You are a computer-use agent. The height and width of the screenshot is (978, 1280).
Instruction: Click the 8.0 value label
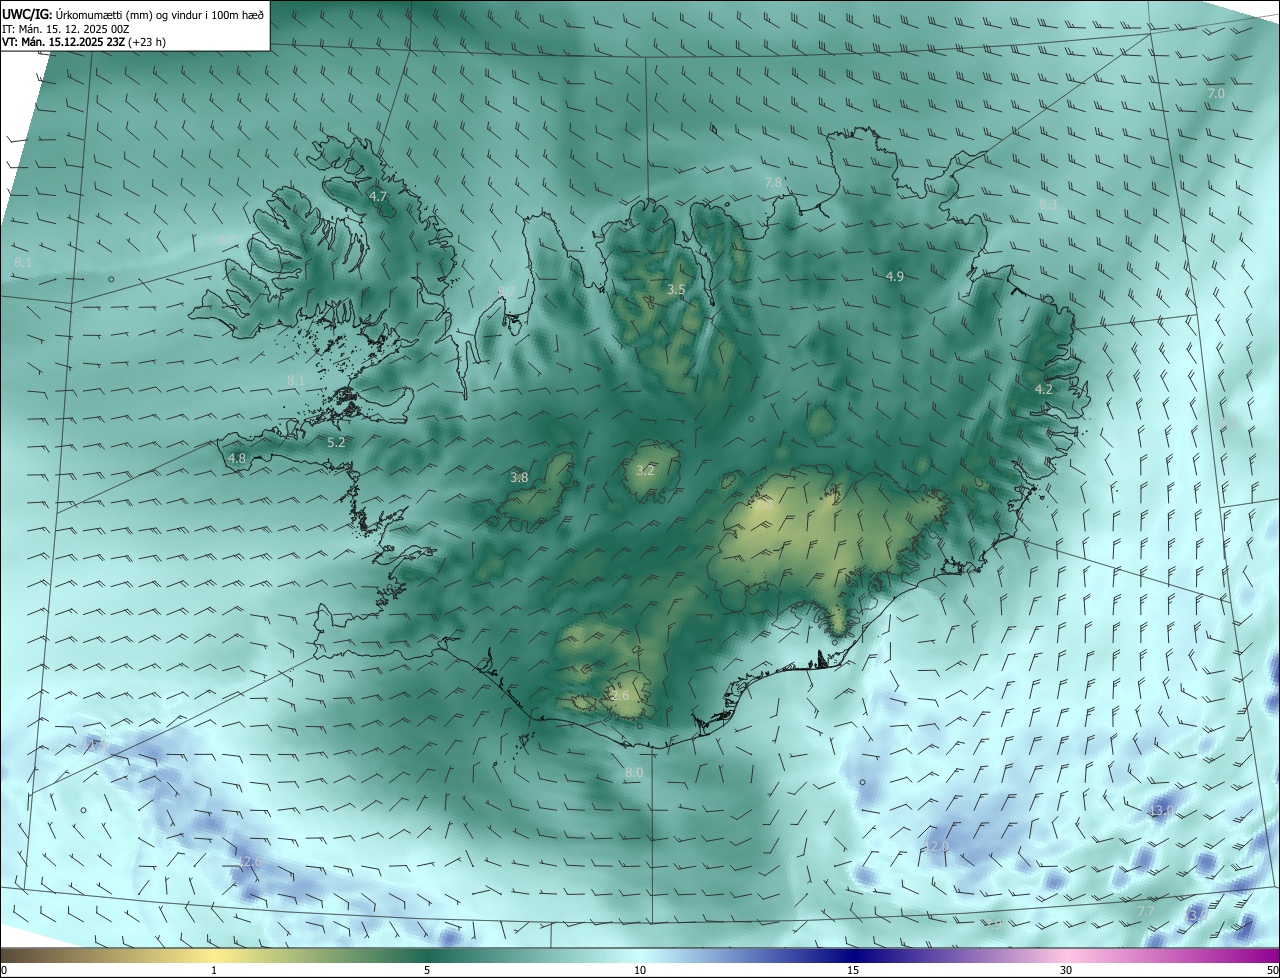pos(634,772)
